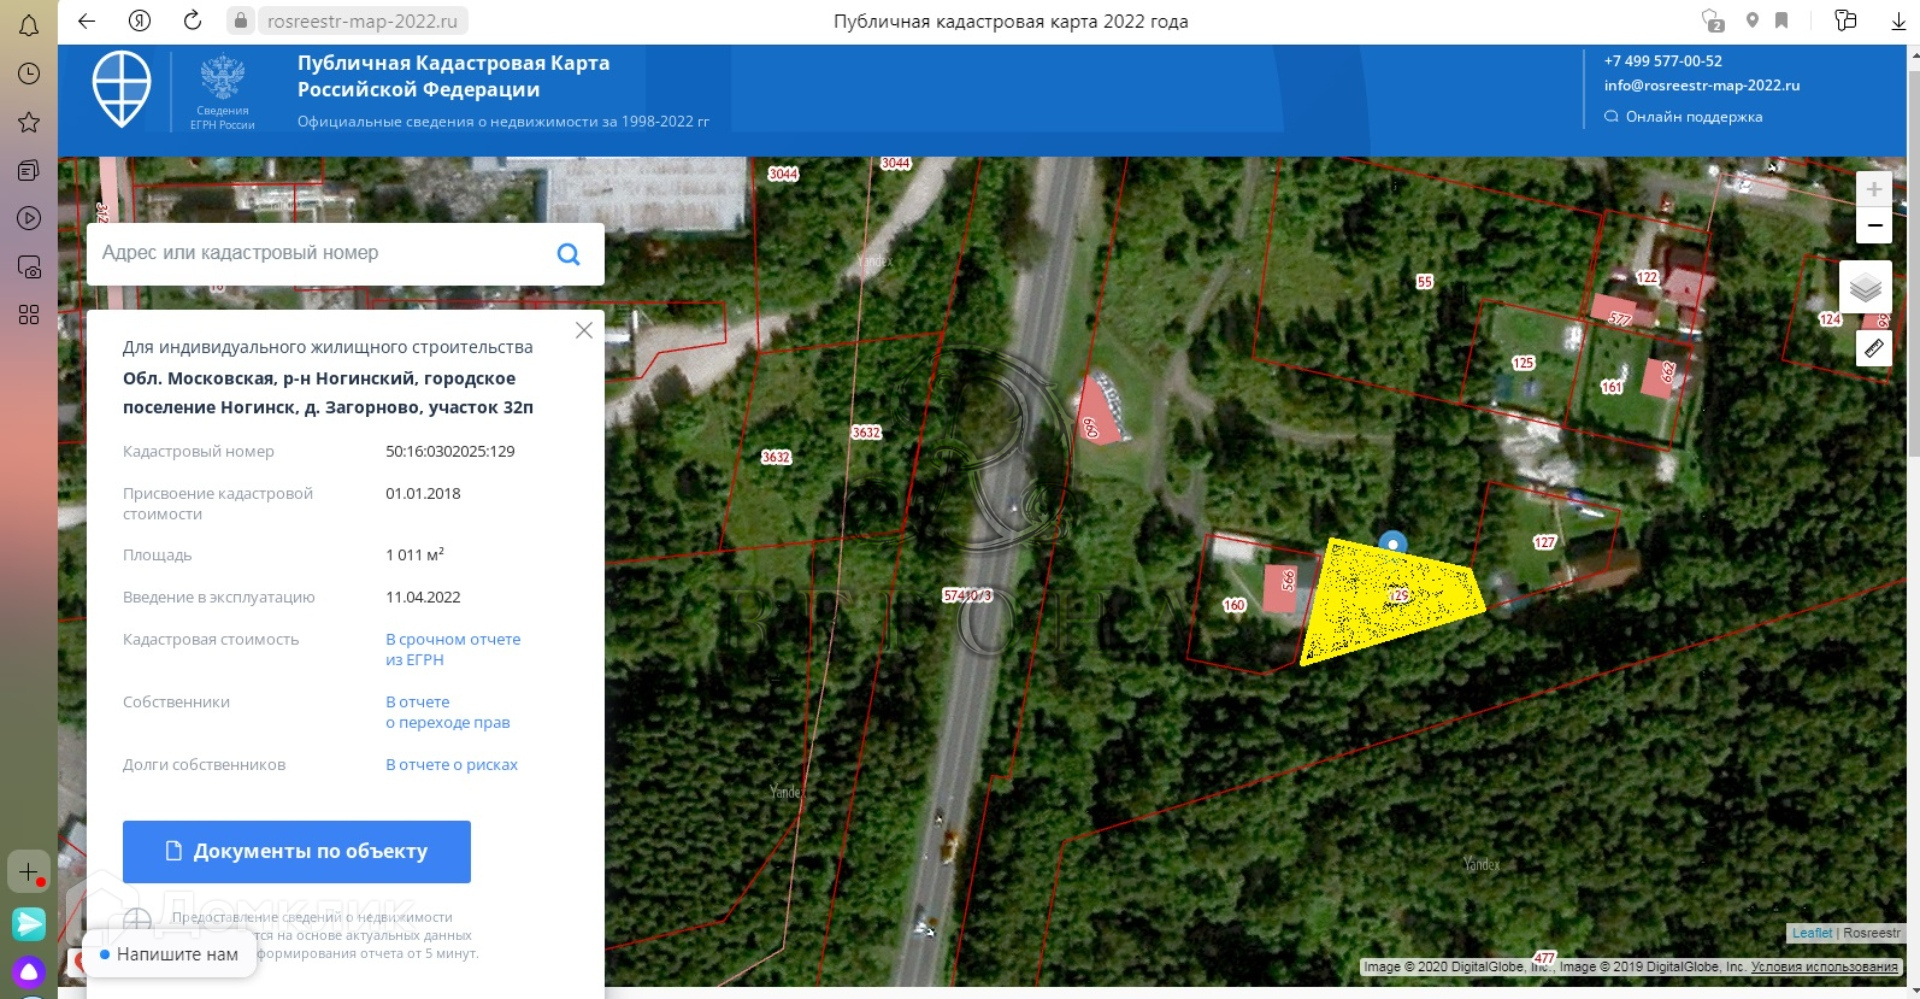Viewport: 1920px width, 999px height.
Task: Click the area value 1 011 м²
Action: [415, 554]
